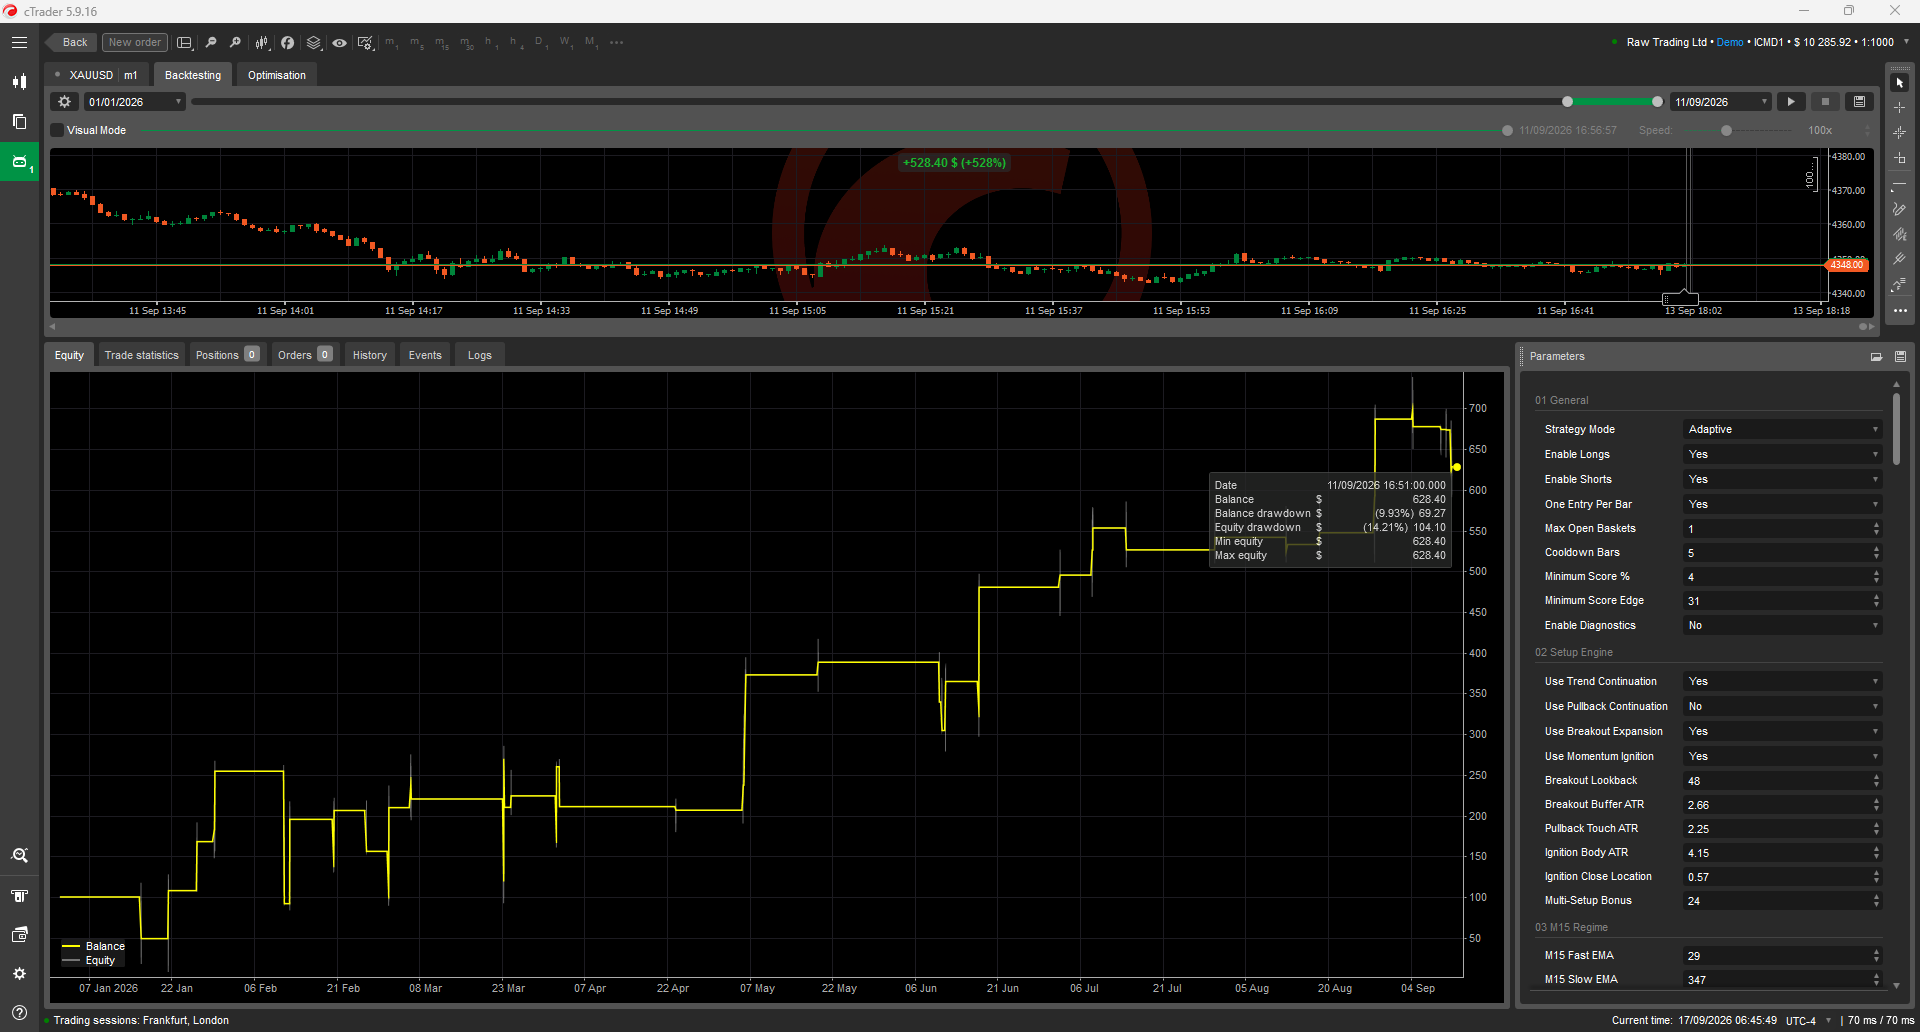Open the backtest start date 01/01/2026 dropdown

(134, 102)
